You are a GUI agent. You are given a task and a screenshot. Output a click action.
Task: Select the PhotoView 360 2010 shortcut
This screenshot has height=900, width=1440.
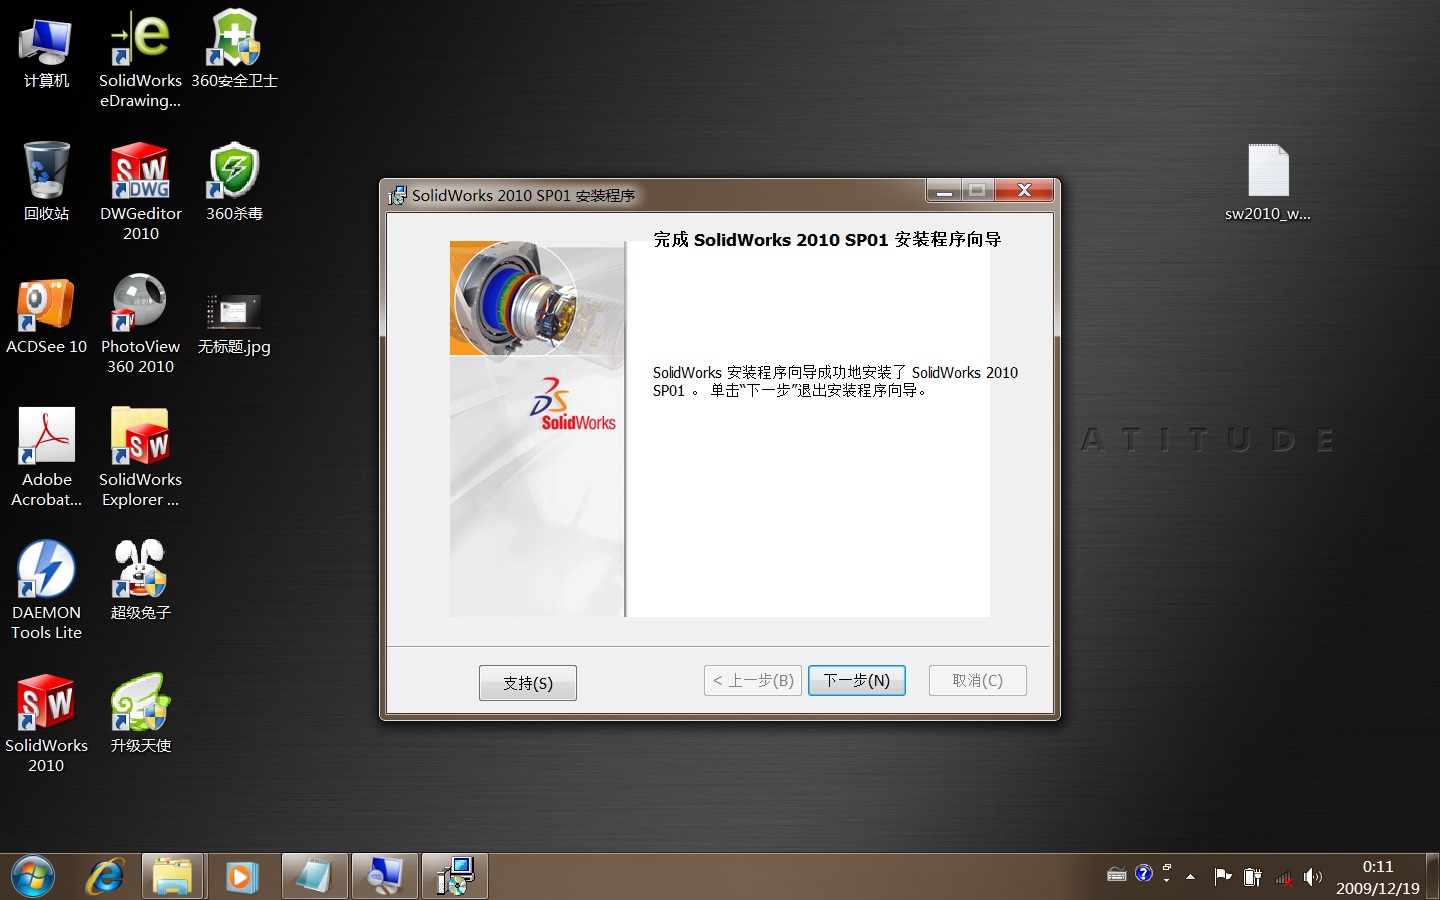pyautogui.click(x=140, y=325)
